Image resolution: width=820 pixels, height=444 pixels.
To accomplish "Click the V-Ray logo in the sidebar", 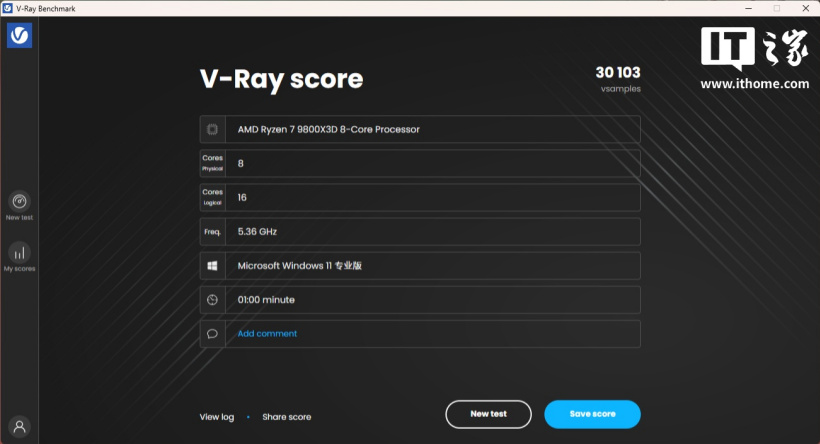I will [x=19, y=35].
